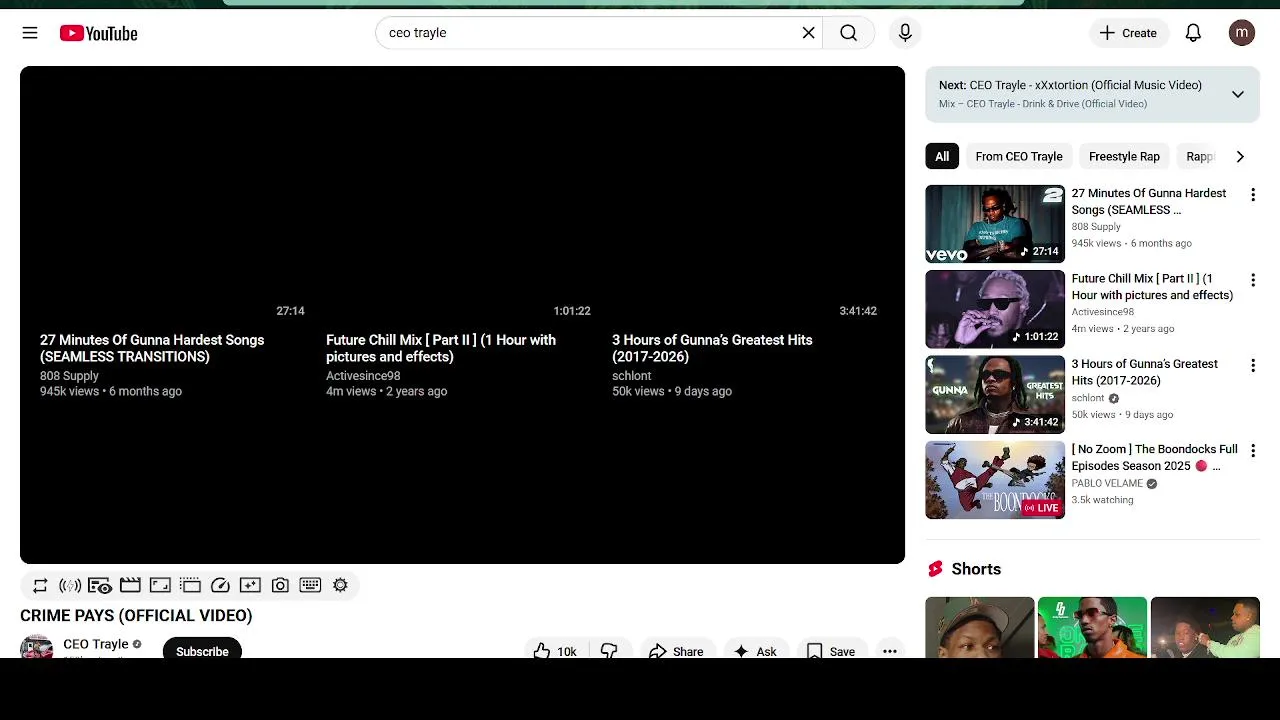Click the Shorts section logo icon
Image resolution: width=1280 pixels, height=720 pixels.
coord(935,569)
